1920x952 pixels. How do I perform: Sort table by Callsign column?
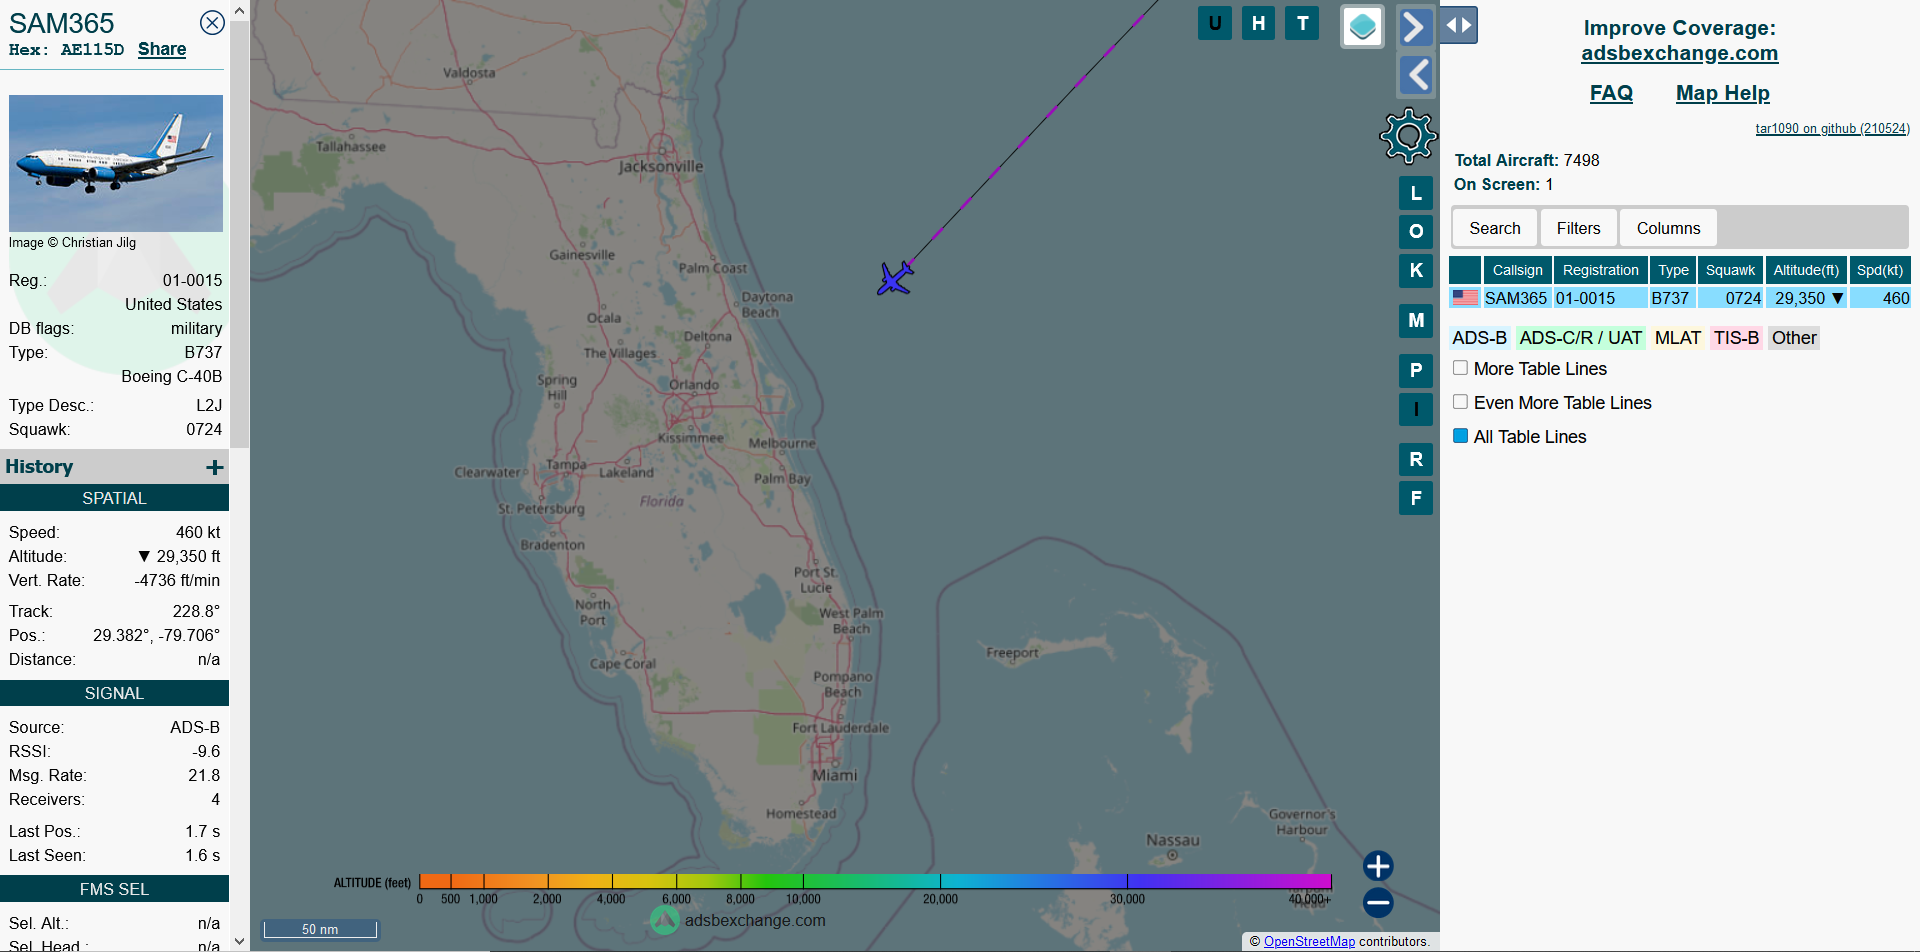[x=1517, y=270]
